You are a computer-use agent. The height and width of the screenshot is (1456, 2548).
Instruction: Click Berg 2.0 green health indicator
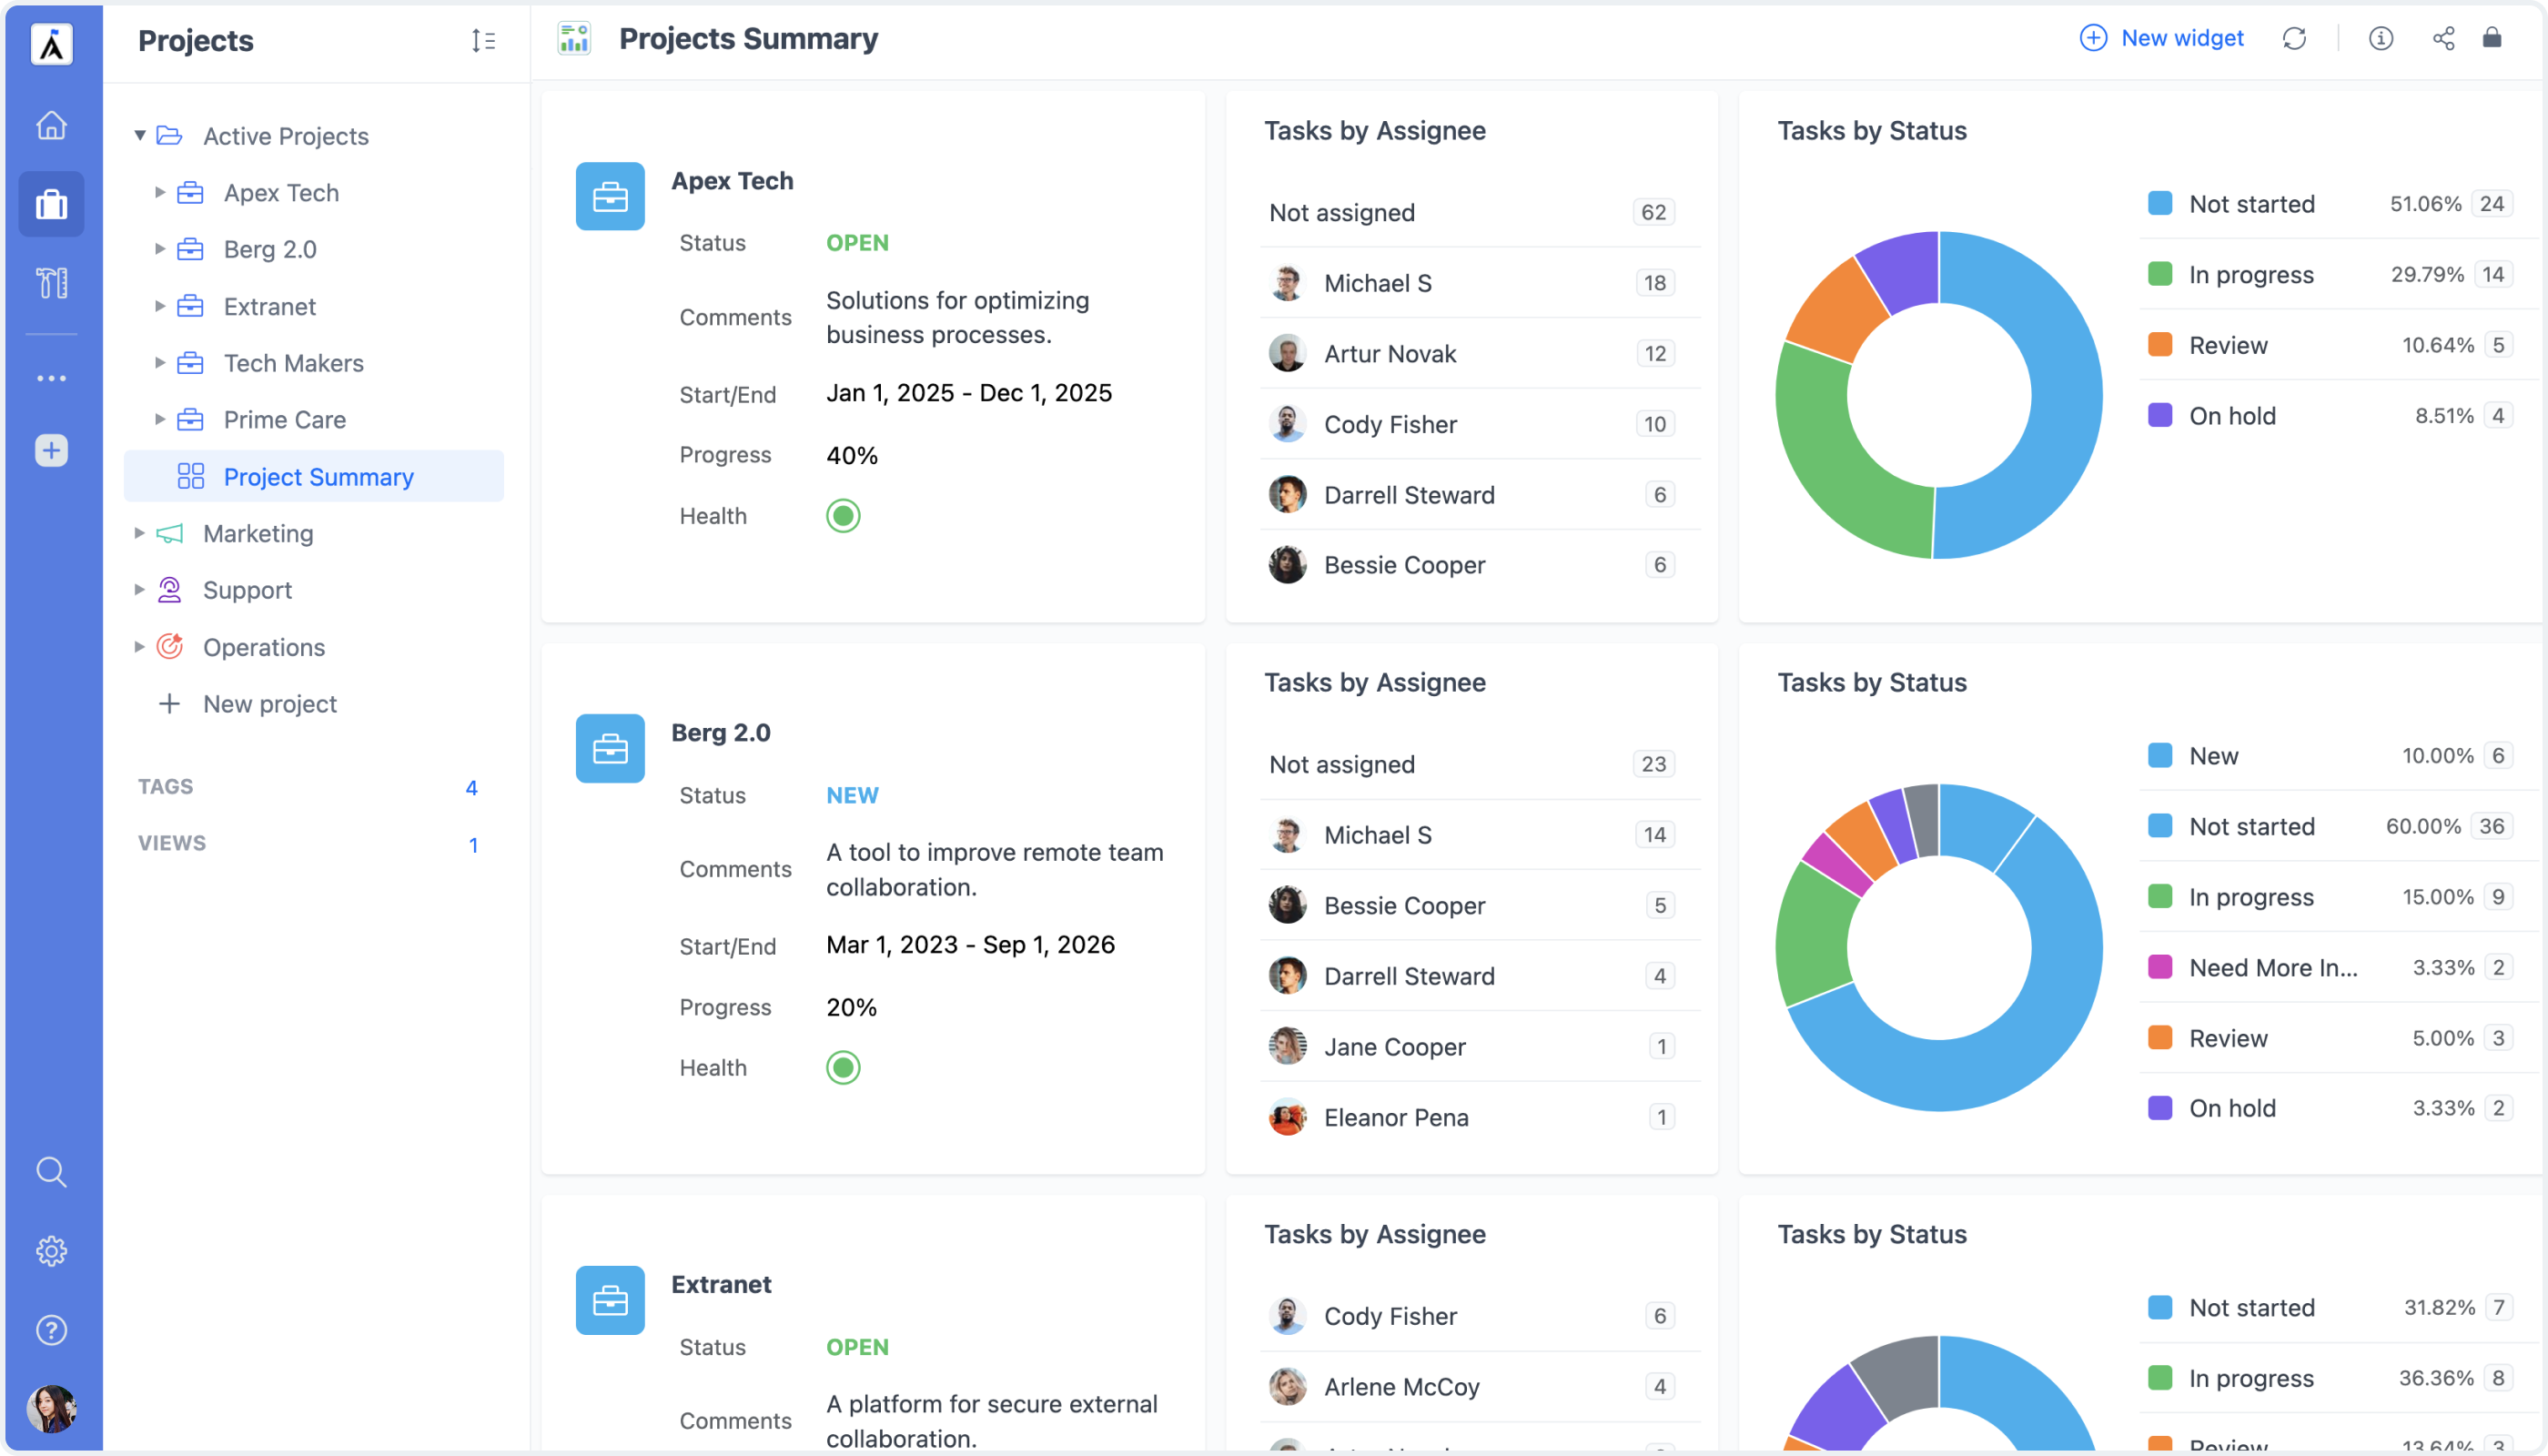[843, 1068]
